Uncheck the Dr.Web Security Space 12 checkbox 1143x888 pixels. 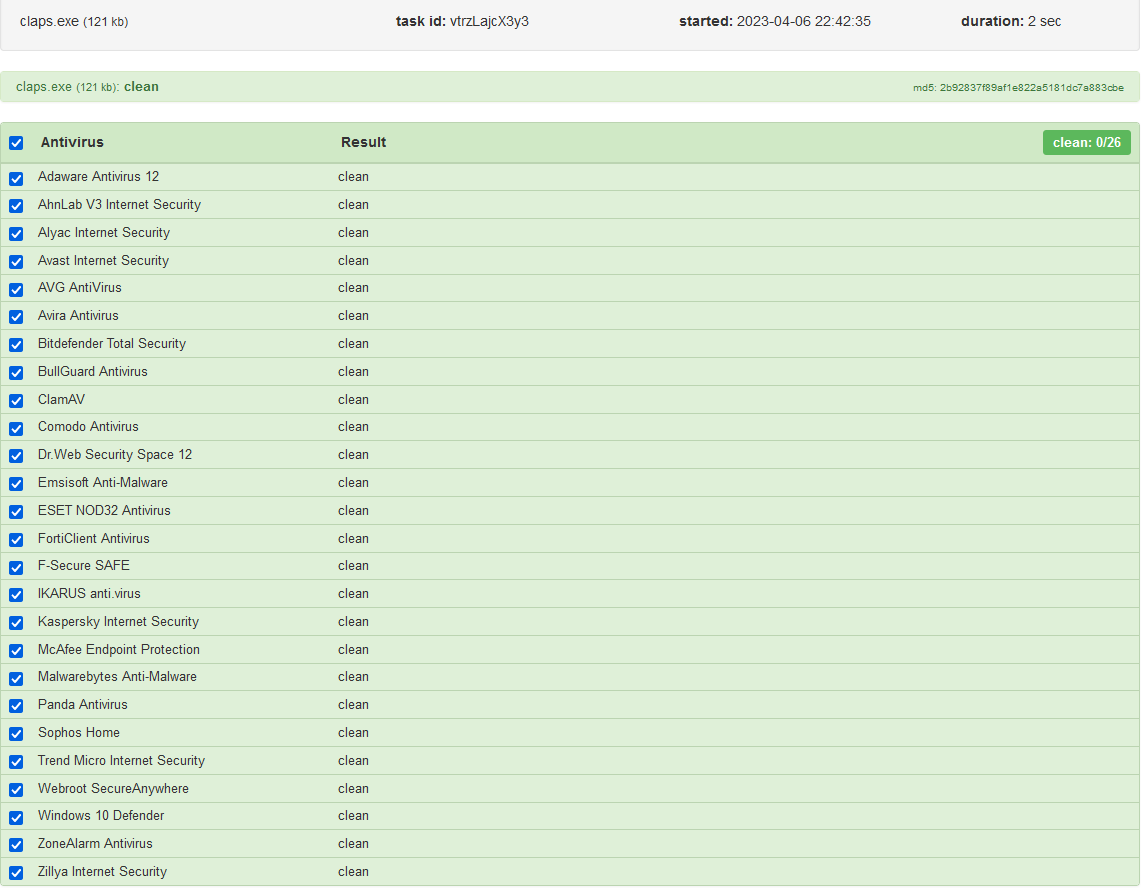[16, 456]
